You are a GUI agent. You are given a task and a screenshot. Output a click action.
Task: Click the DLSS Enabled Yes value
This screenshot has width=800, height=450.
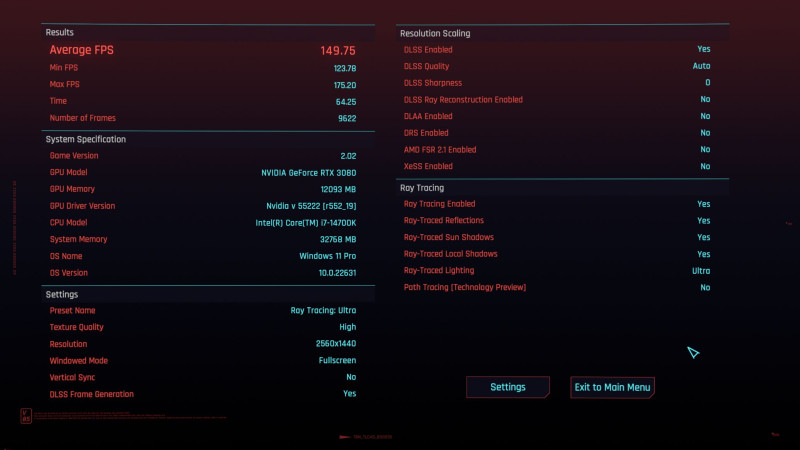704,49
